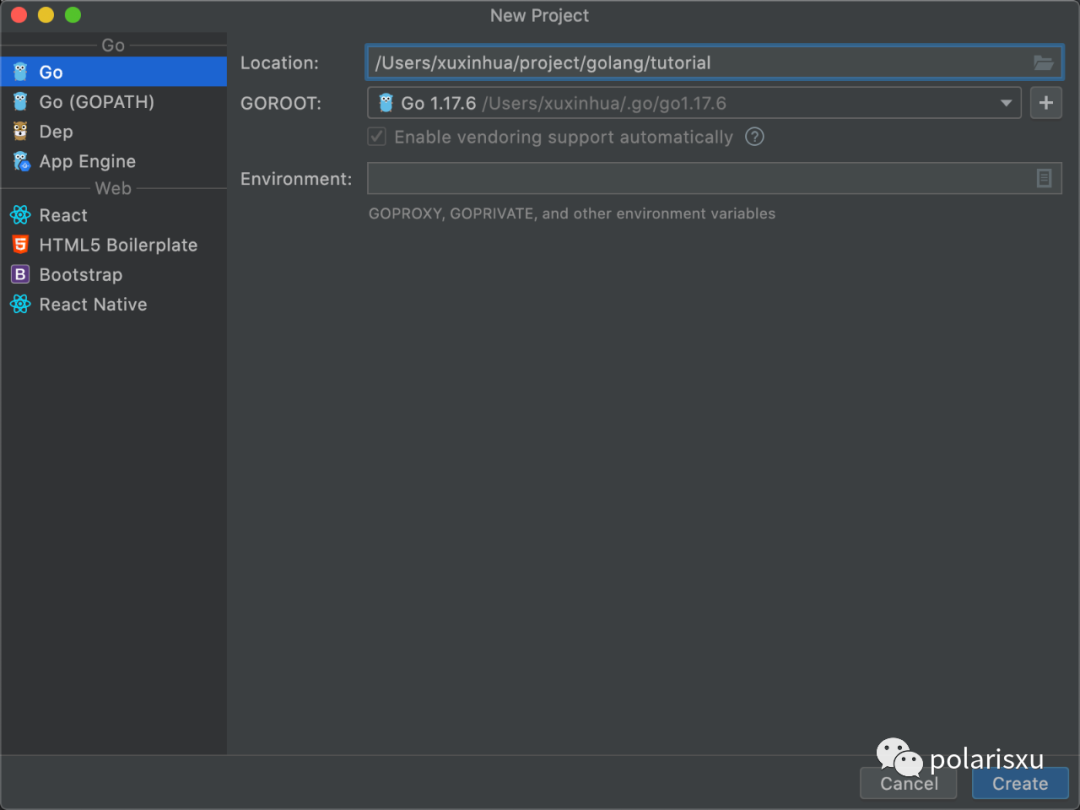Viewport: 1080px width, 810px height.
Task: Click the Go gopher icon in sidebar
Action: (x=20, y=72)
